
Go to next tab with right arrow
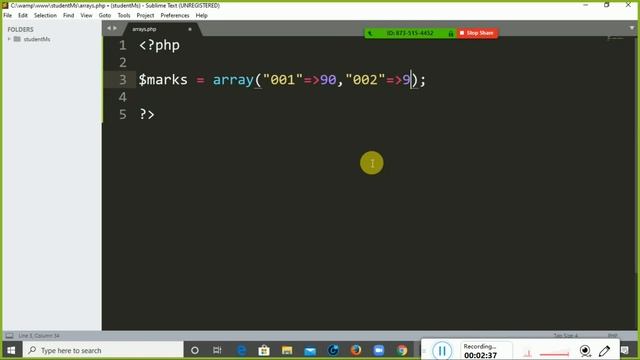tap(115, 28)
